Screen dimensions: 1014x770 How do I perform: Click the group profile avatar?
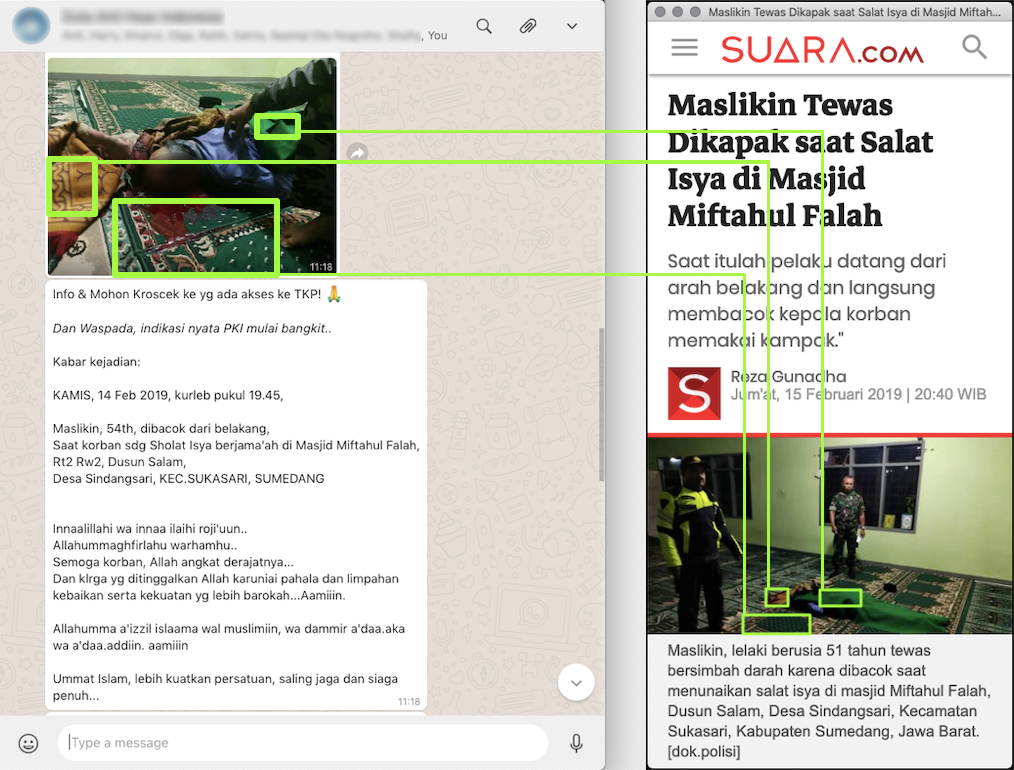(x=32, y=26)
